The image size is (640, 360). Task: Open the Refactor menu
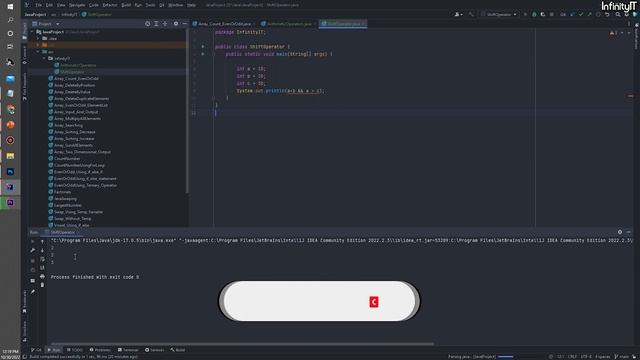point(110,5)
